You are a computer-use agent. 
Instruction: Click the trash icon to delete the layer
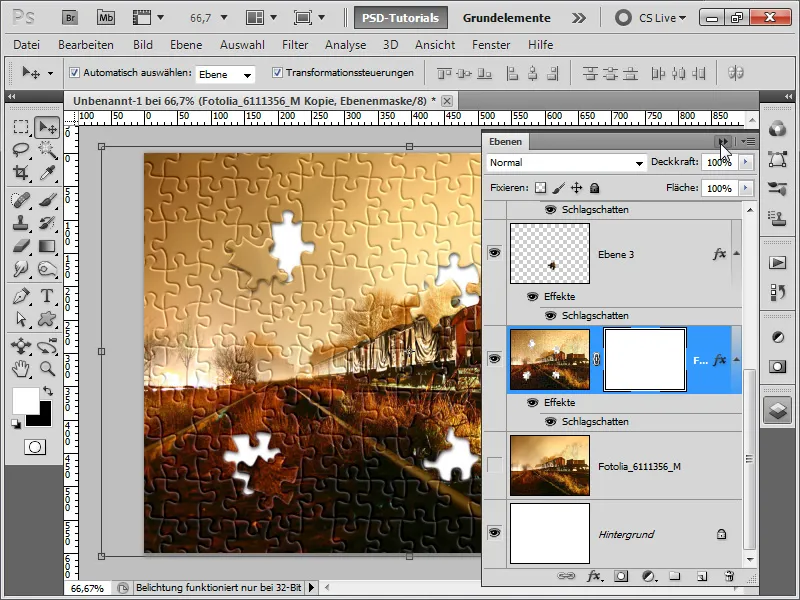click(x=729, y=577)
